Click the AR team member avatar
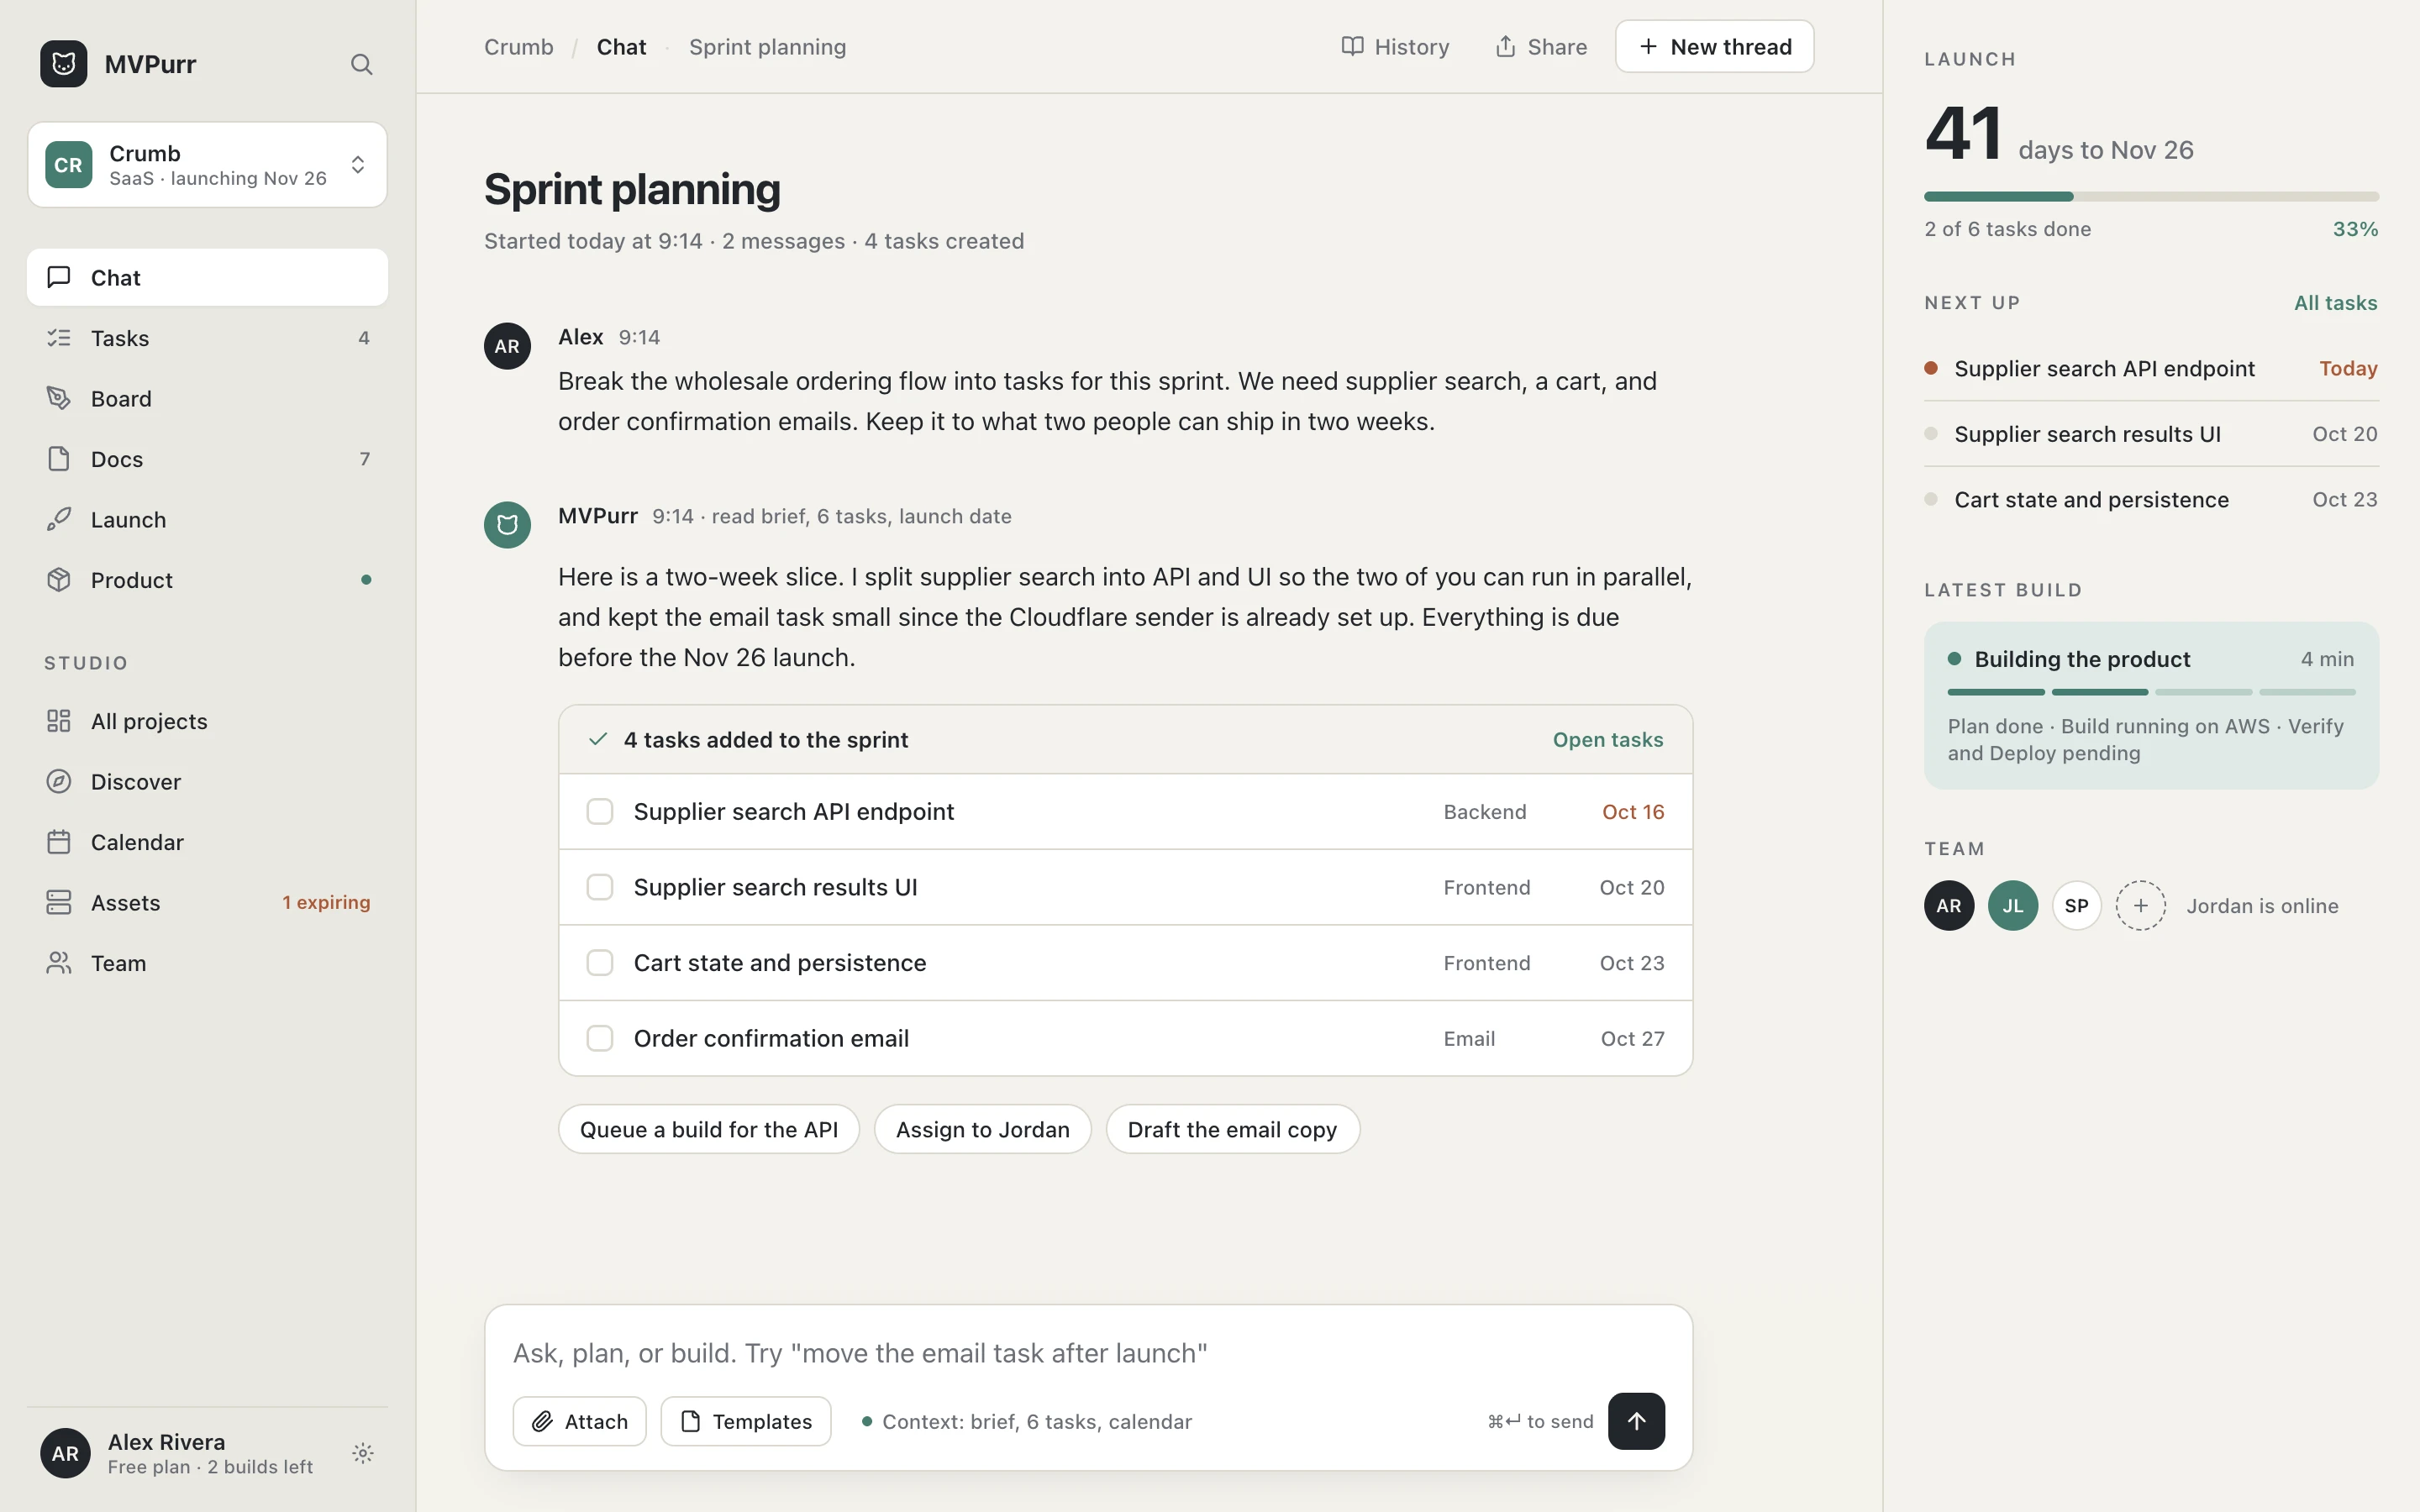The image size is (2420, 1512). (1949, 905)
